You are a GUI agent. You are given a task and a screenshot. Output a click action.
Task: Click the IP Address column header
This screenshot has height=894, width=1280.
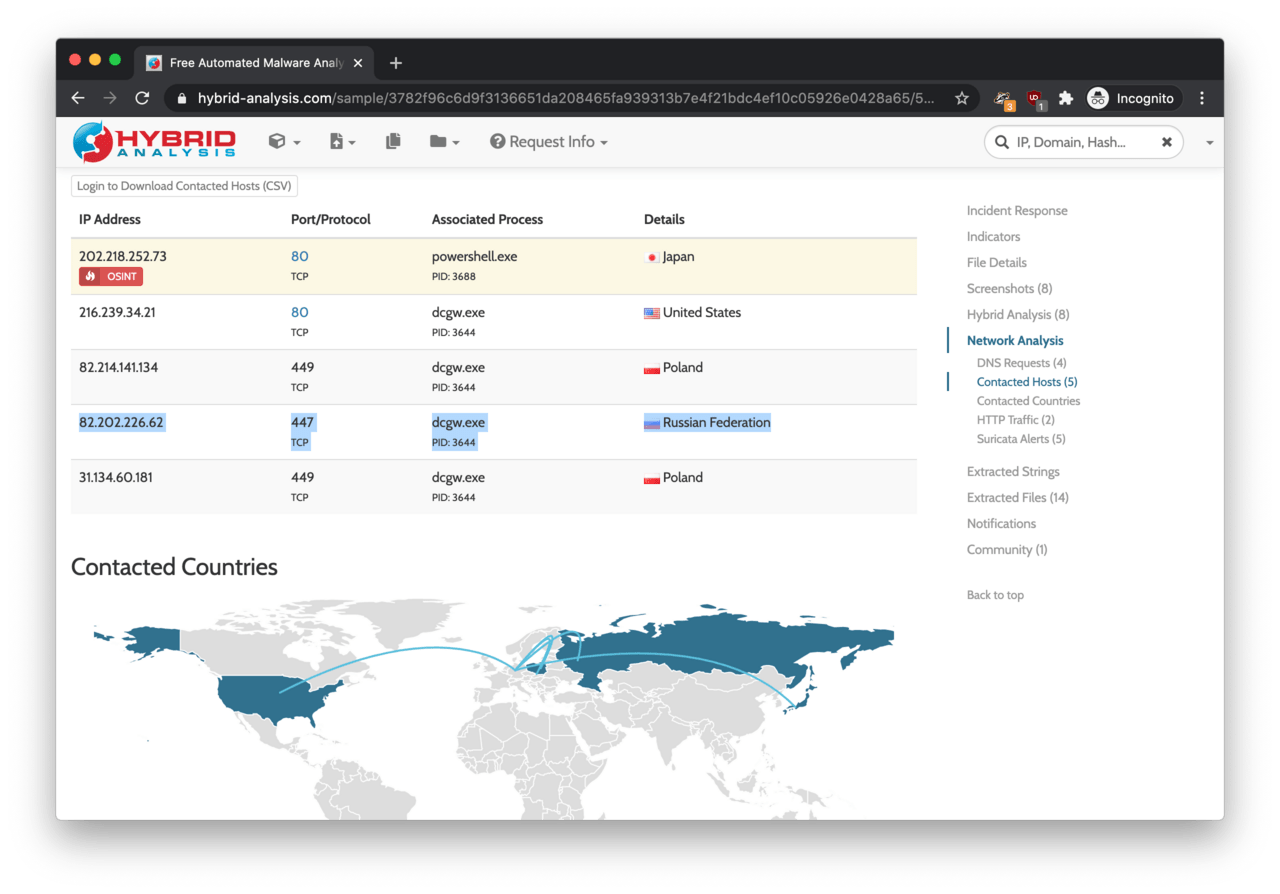click(x=110, y=220)
